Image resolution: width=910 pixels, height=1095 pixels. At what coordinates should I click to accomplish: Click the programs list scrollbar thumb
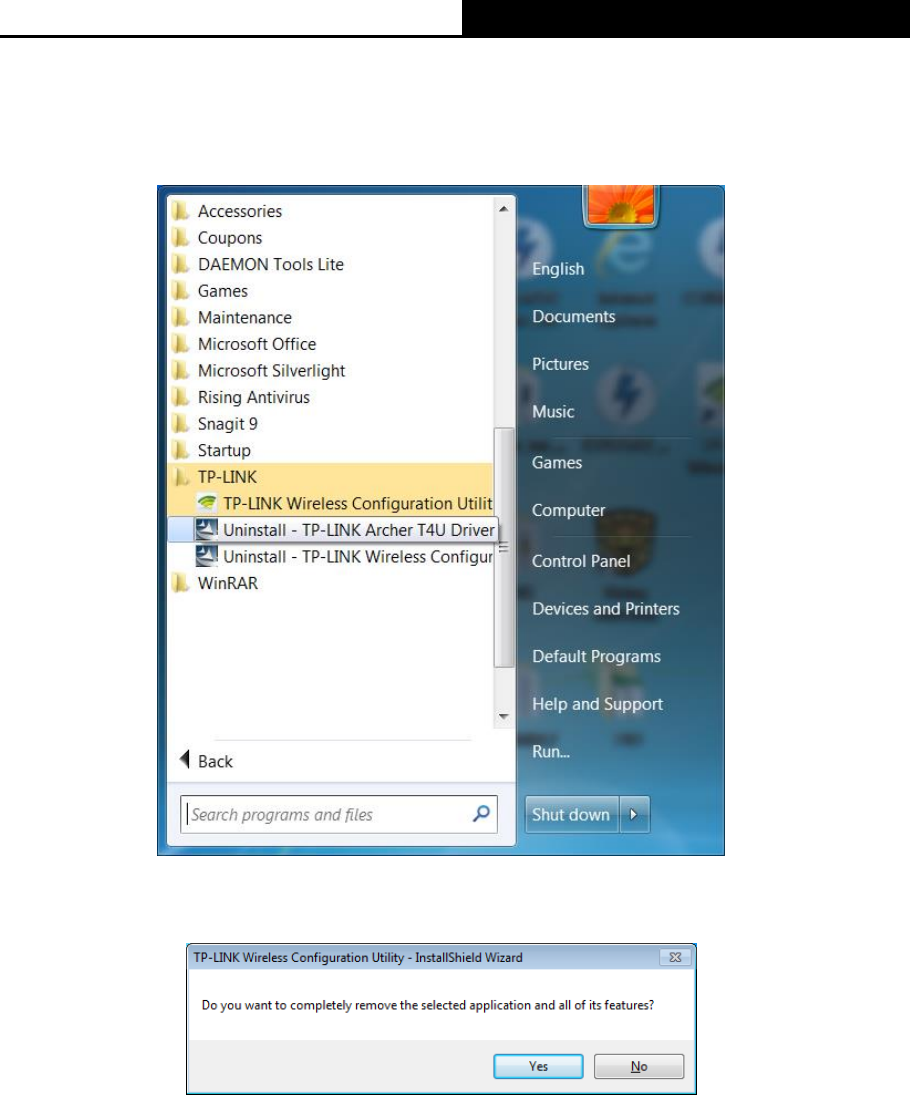pyautogui.click(x=504, y=547)
